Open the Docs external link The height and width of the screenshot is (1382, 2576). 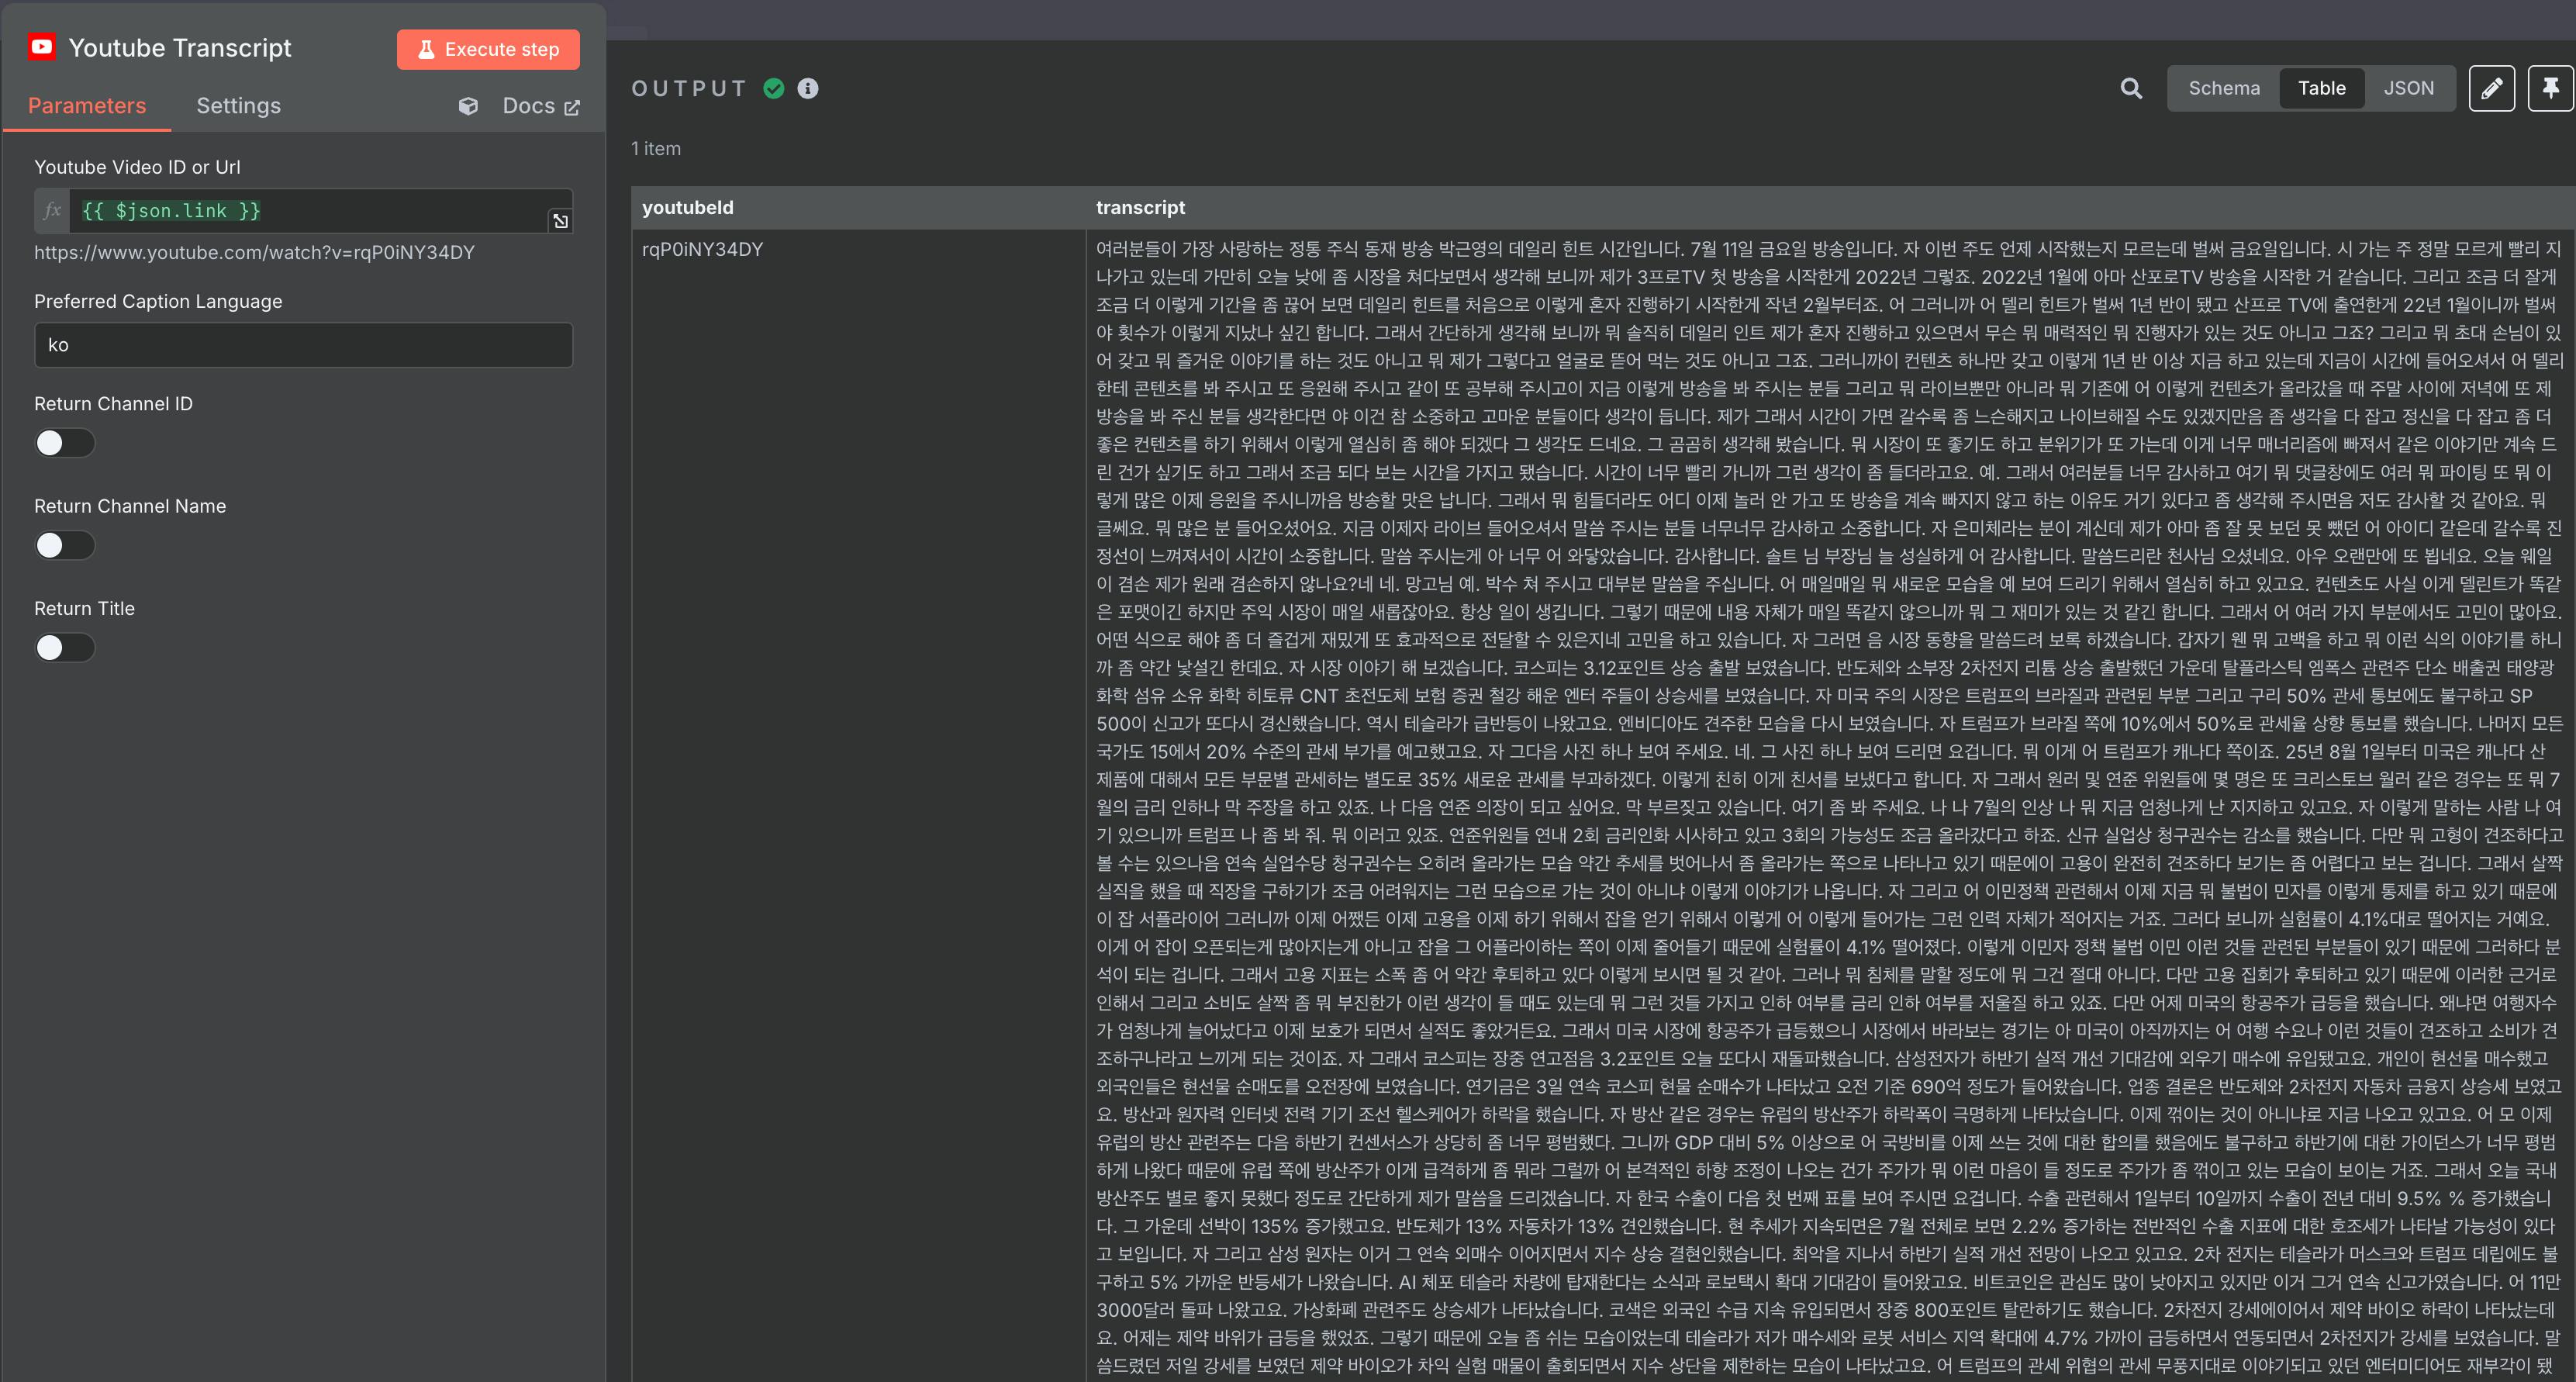(541, 106)
